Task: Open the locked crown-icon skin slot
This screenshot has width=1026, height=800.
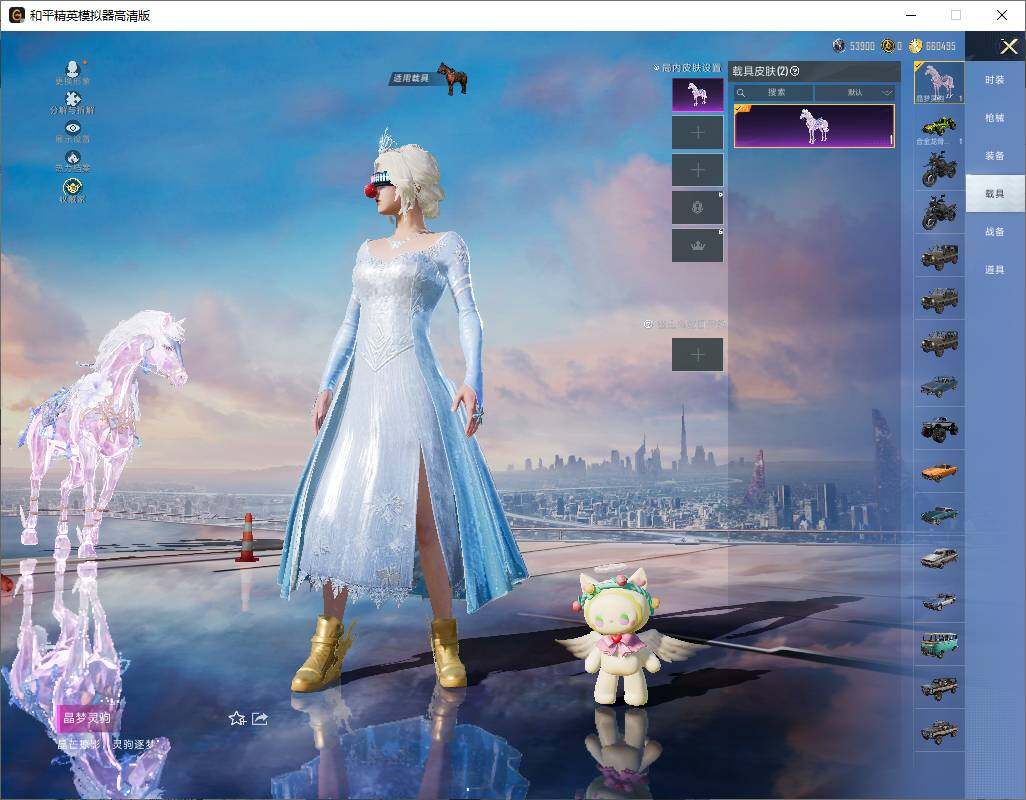Action: 698,246
